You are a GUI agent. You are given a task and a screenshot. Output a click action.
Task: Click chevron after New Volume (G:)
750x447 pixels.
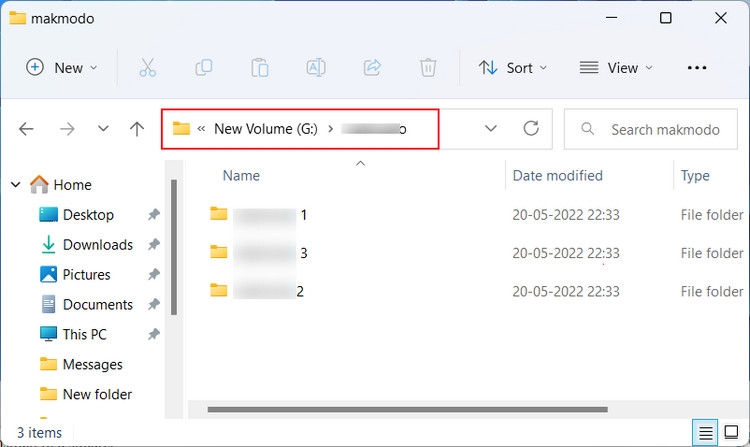coord(330,129)
